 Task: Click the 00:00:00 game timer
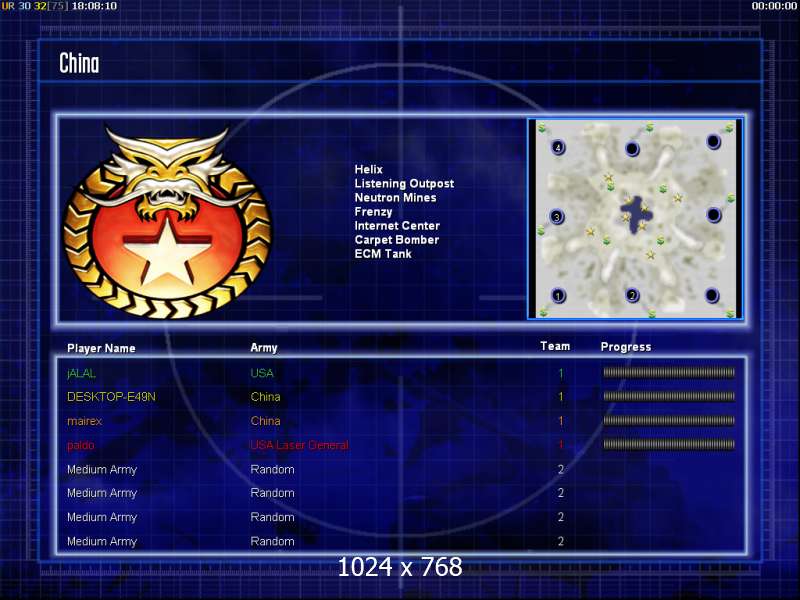pos(774,6)
